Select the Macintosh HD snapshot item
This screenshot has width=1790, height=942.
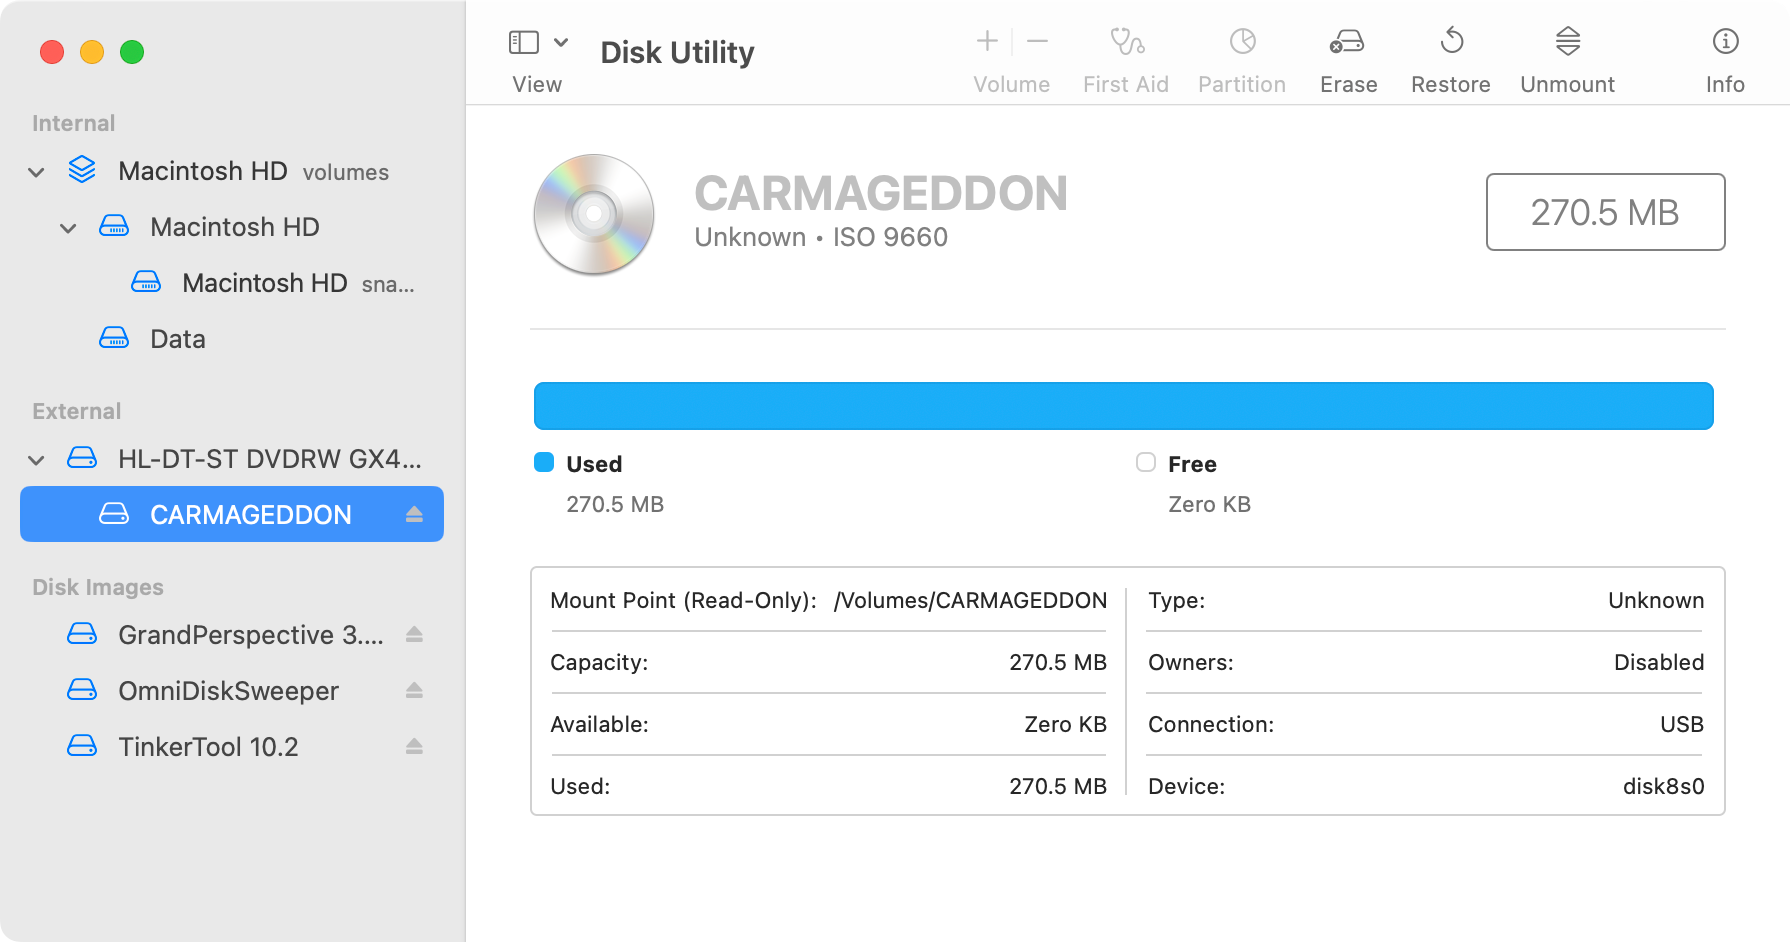(x=265, y=283)
